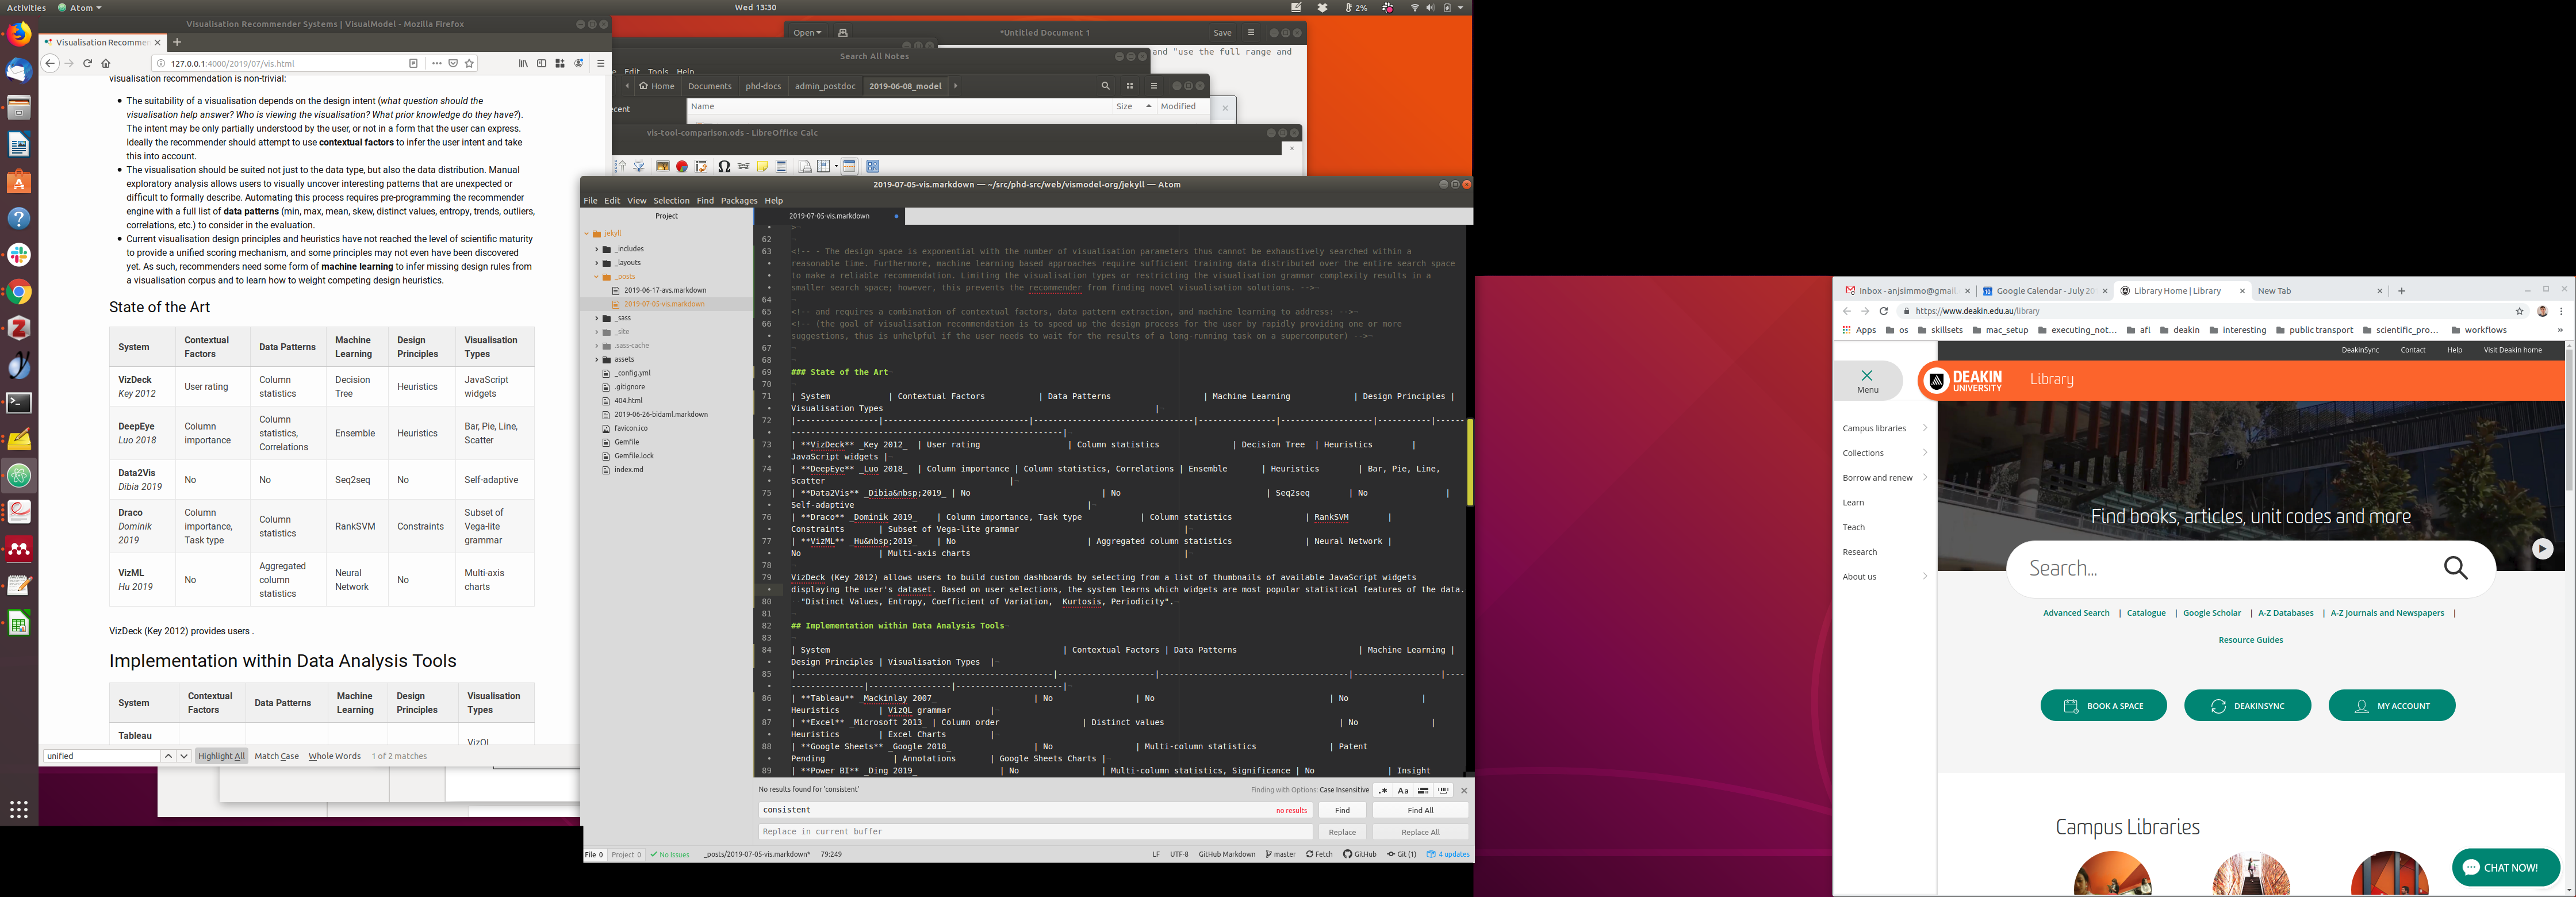2576x897 pixels.
Task: Open Chrome from Ubuntu dock
Action: point(19,292)
